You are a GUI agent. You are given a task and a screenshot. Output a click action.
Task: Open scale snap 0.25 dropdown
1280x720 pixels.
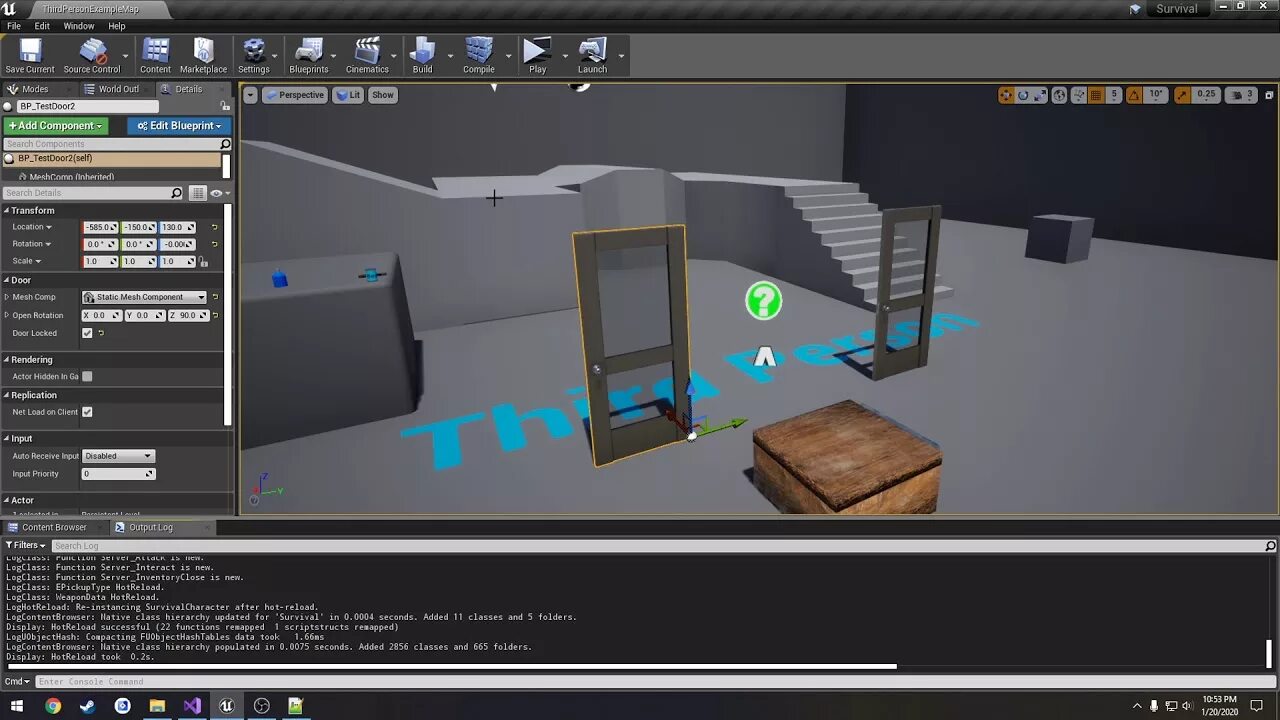pos(1206,95)
